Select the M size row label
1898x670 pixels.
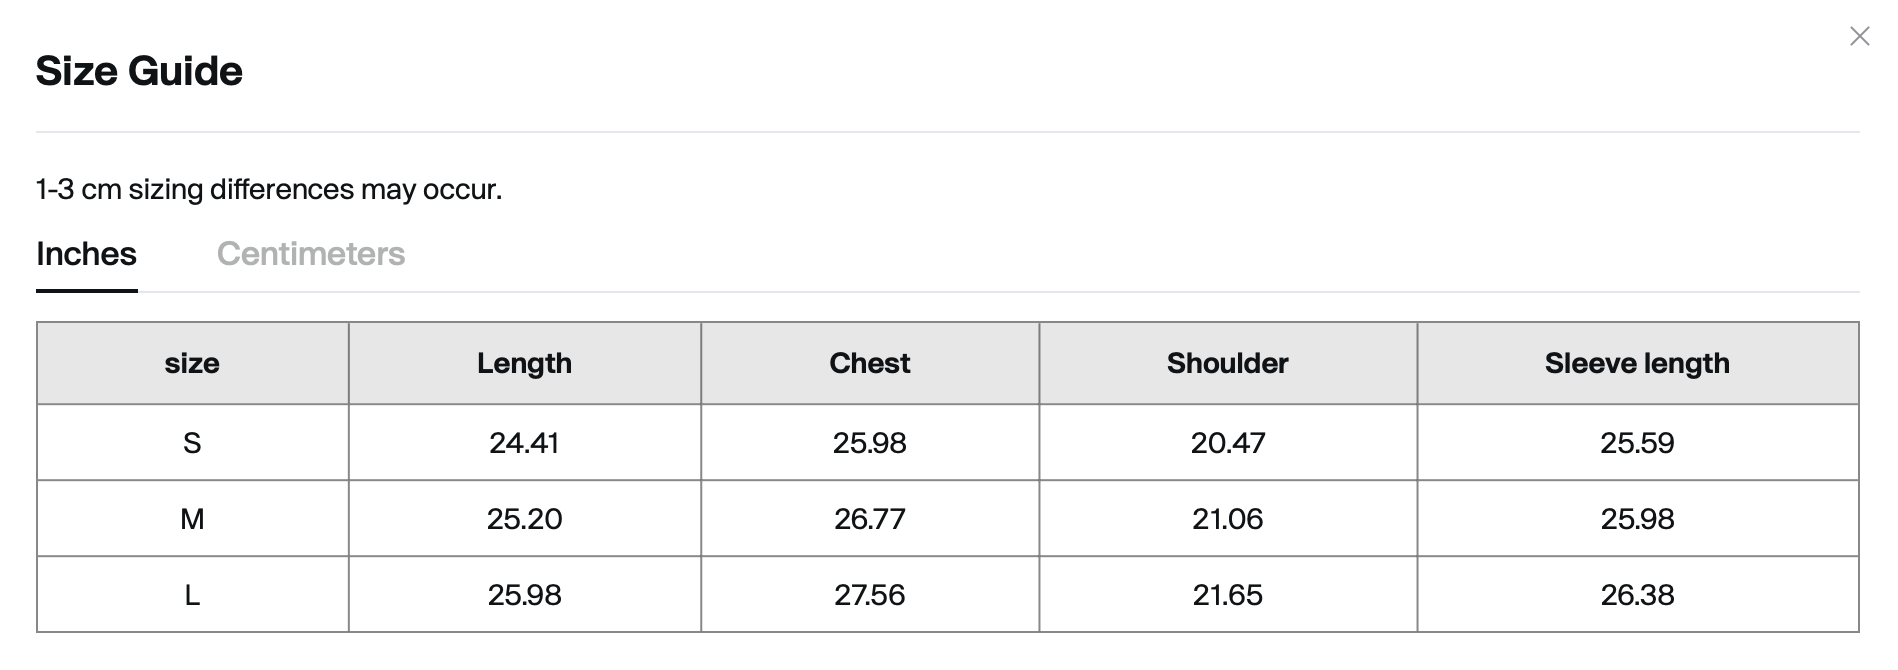192,519
